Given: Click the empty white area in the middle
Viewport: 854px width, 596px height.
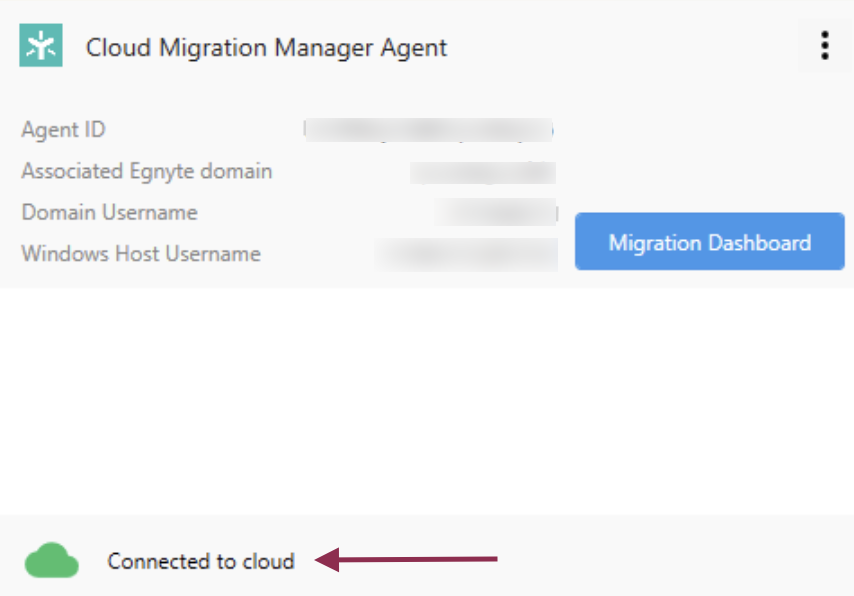Looking at the screenshot, I should 427,400.
